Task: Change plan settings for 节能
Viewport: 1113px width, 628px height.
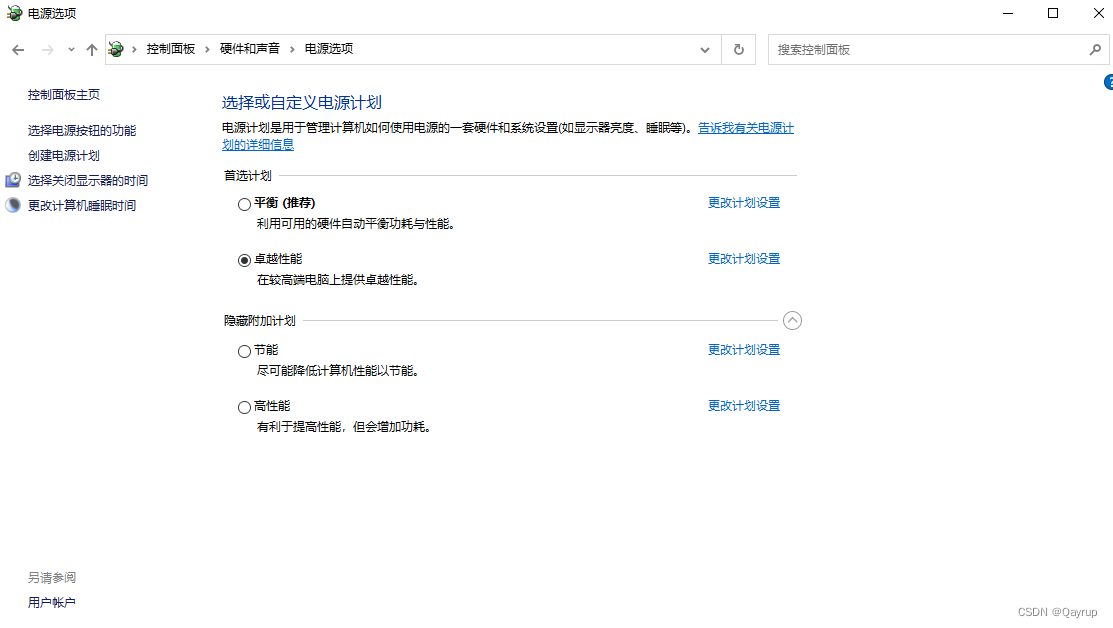Action: (x=744, y=350)
